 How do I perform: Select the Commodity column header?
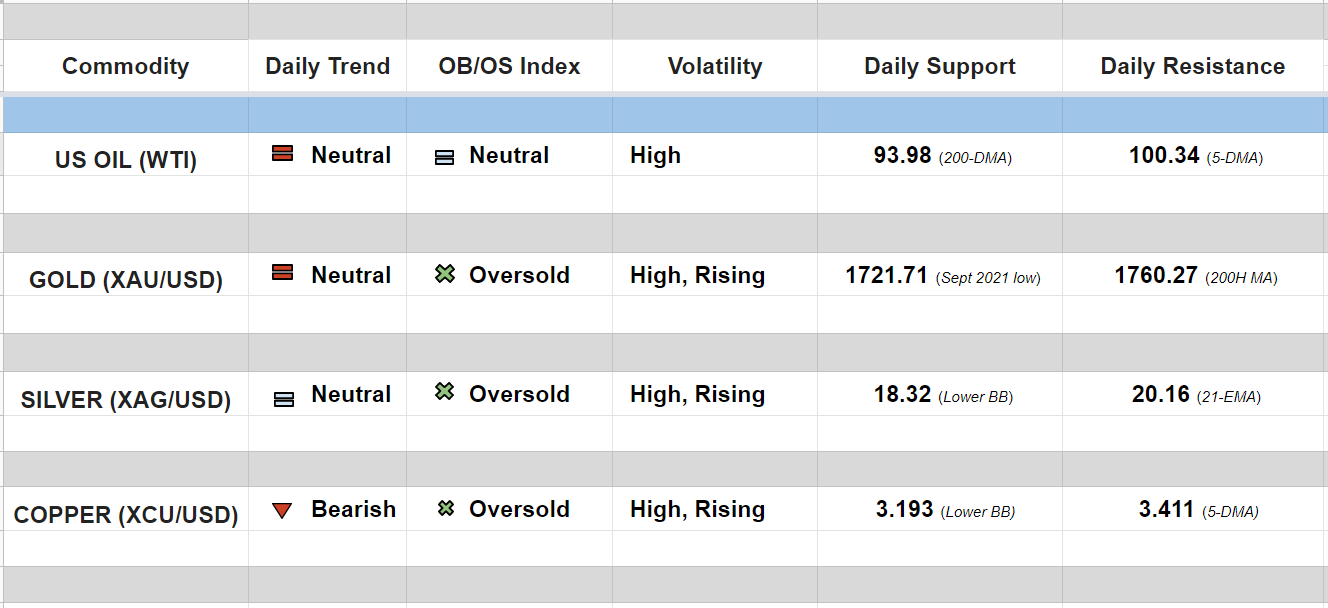(125, 66)
